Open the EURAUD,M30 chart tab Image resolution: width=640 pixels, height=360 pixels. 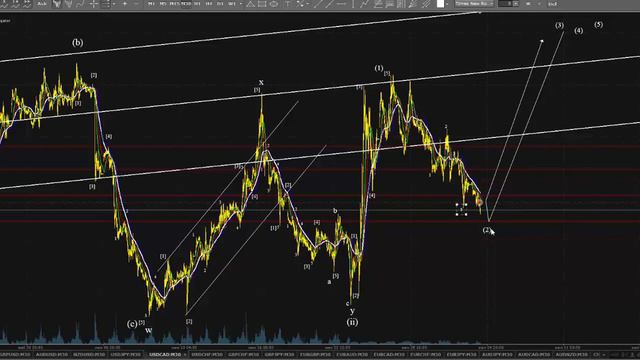coord(352,355)
